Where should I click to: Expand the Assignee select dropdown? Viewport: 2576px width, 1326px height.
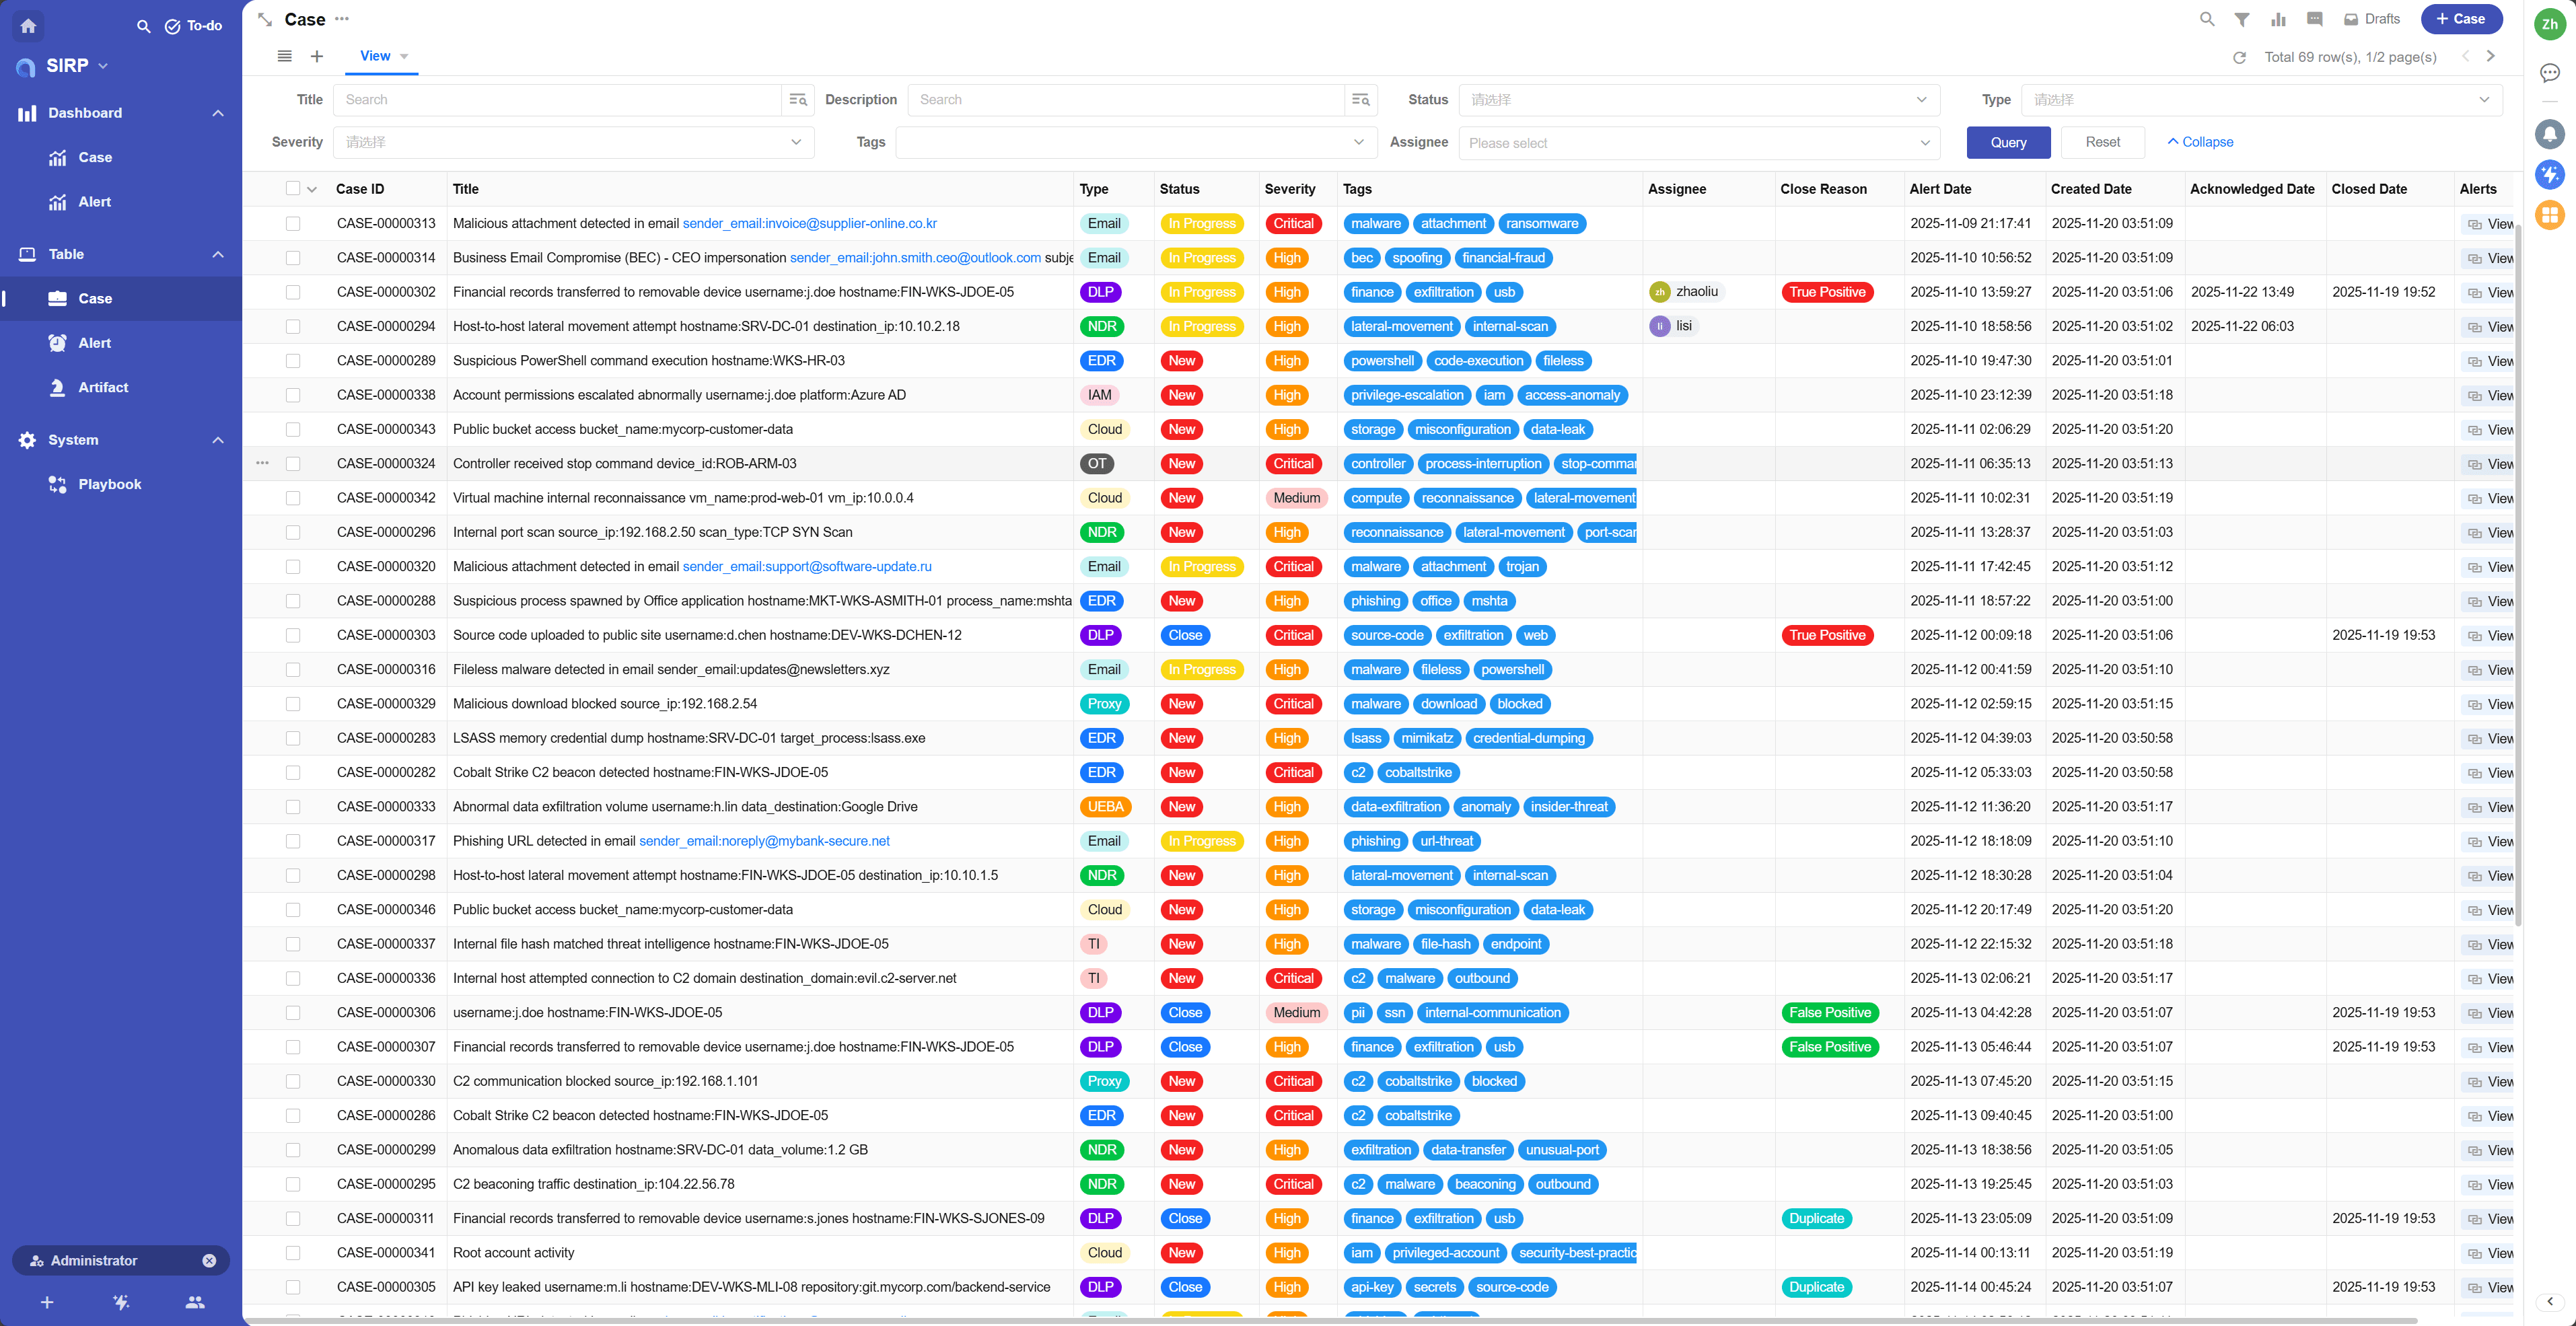[x=1698, y=142]
